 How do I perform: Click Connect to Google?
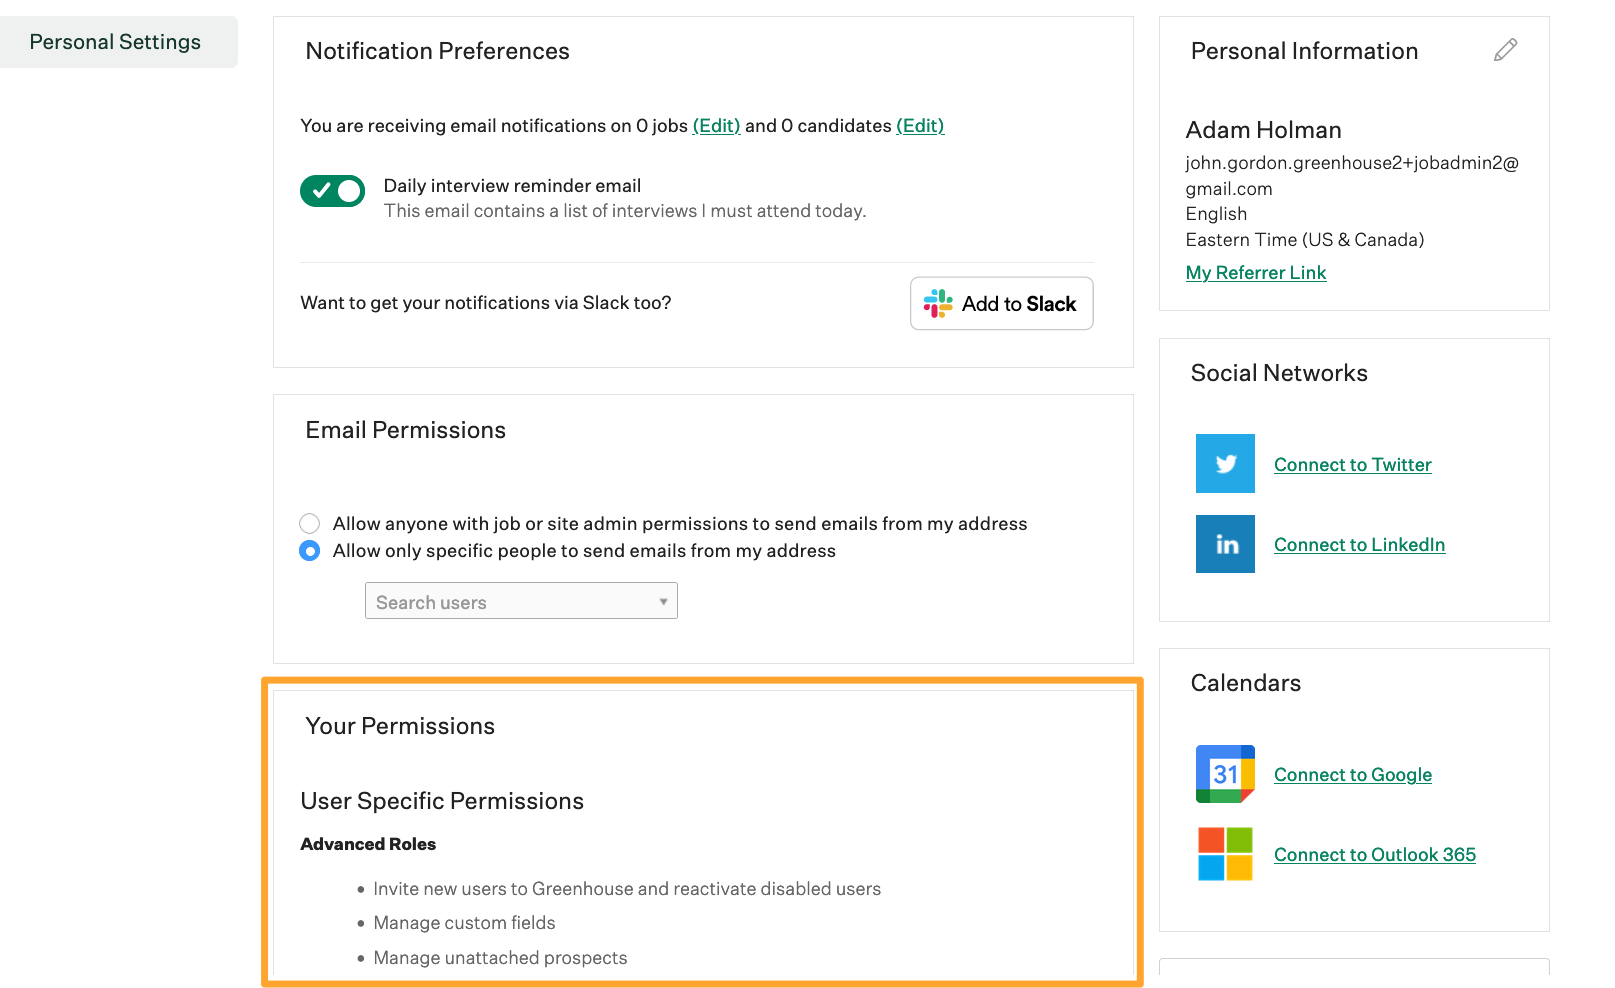click(x=1352, y=774)
